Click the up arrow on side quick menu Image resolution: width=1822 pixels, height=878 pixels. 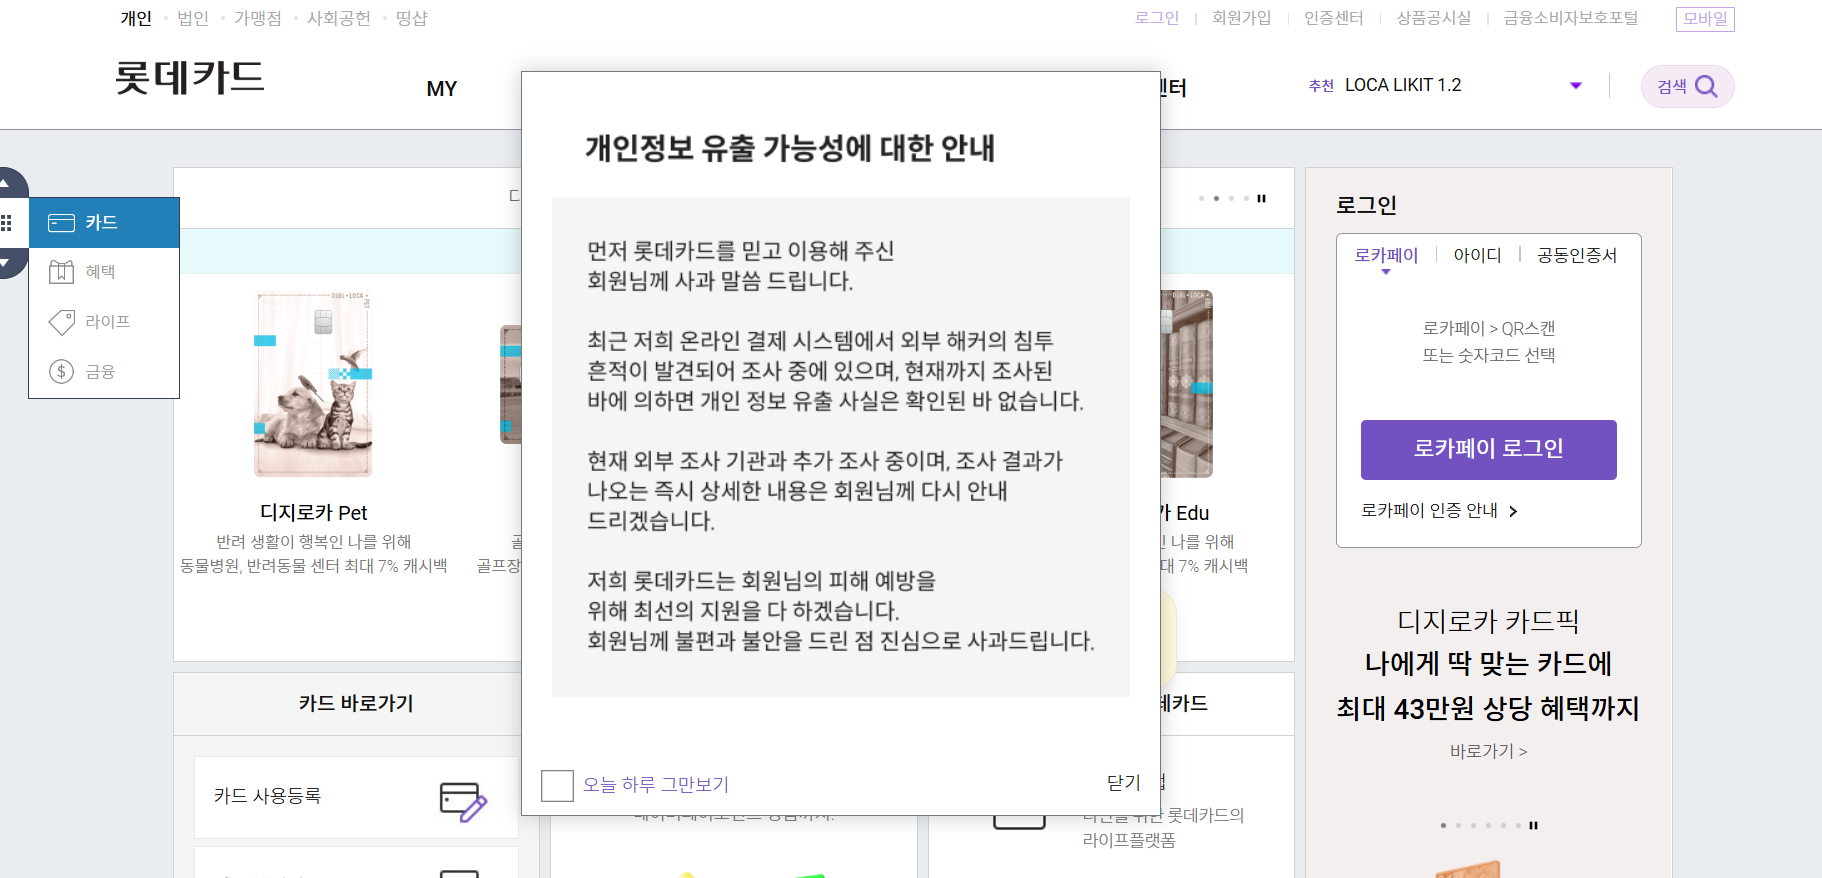pyautogui.click(x=4, y=183)
